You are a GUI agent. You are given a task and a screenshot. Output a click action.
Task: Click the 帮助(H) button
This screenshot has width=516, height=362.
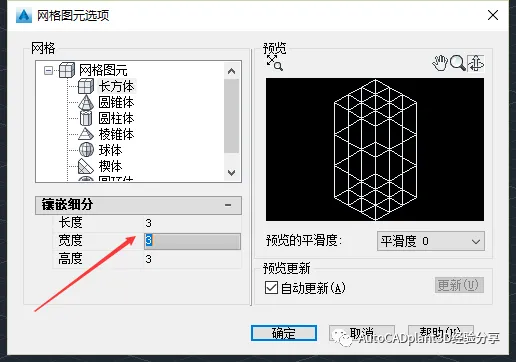(441, 333)
